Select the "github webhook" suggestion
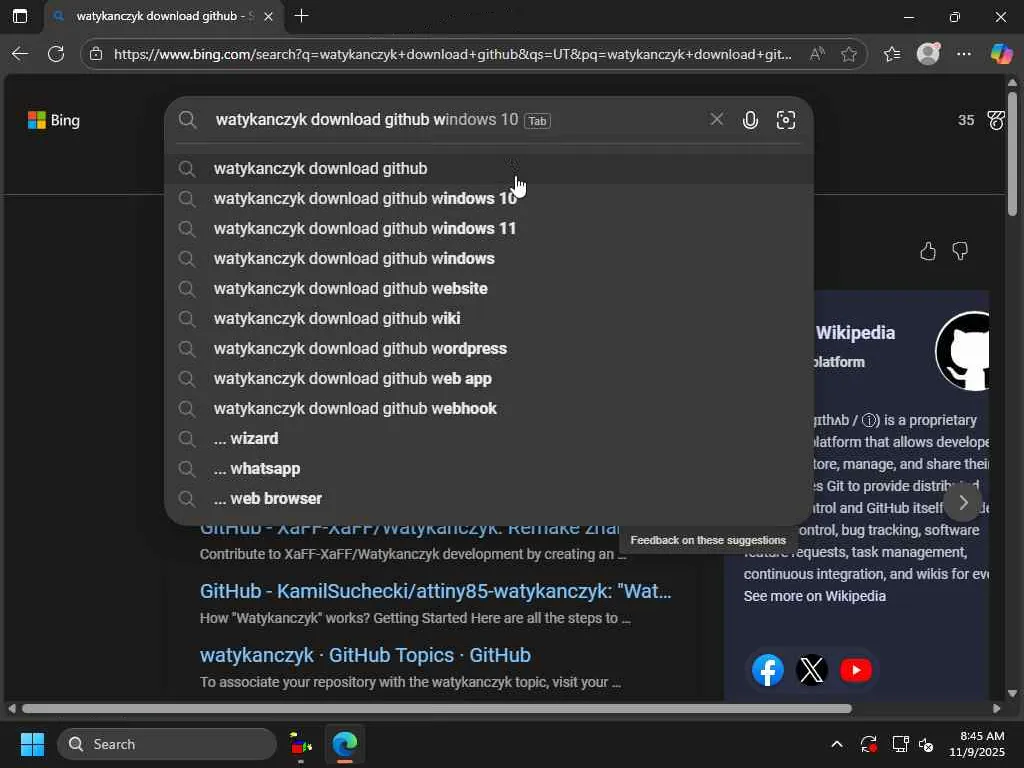The image size is (1024, 768). pos(489,409)
